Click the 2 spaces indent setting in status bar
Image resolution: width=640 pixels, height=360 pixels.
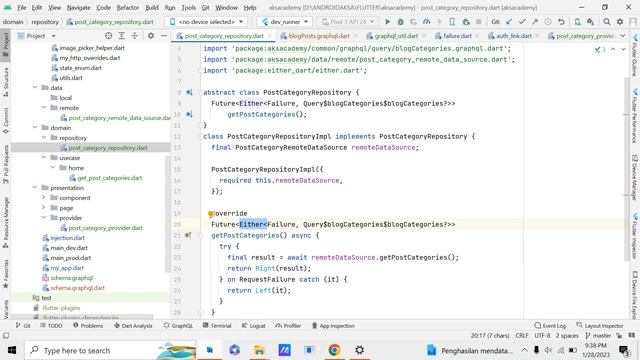567,336
